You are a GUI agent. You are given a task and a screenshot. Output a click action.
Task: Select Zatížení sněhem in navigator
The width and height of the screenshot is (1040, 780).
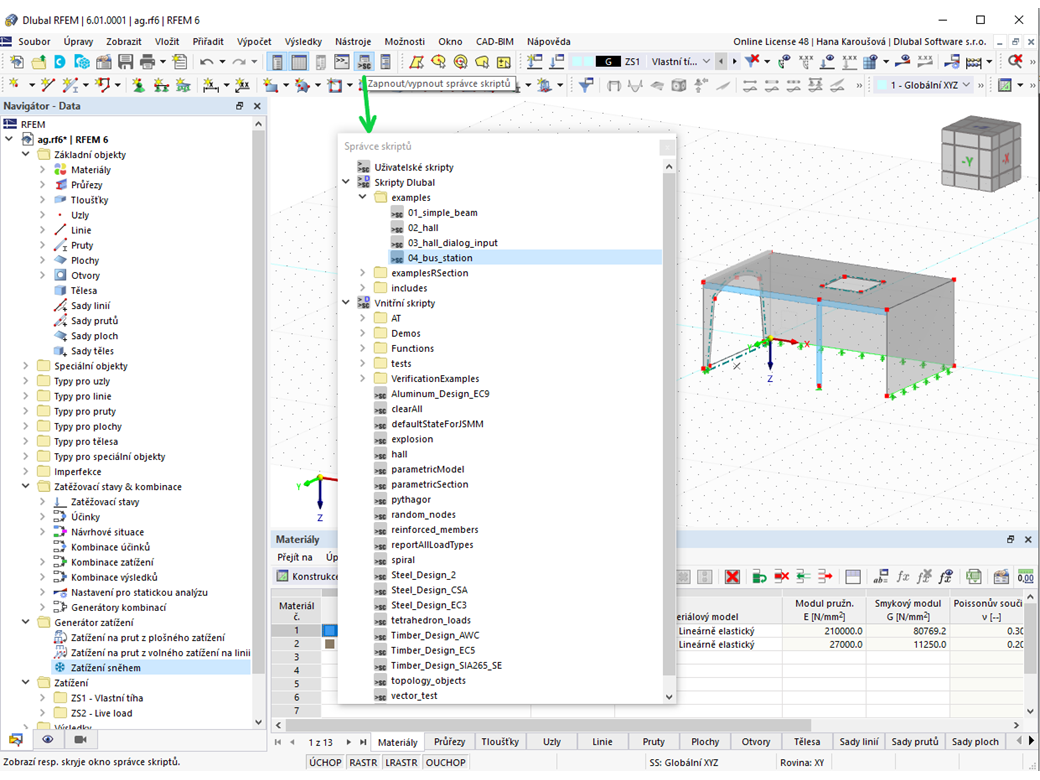(105, 667)
